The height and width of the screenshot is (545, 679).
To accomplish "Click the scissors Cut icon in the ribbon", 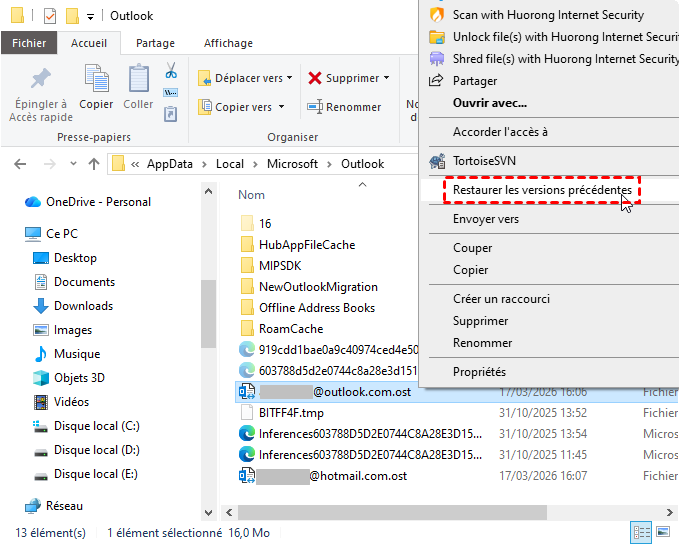I will (171, 70).
